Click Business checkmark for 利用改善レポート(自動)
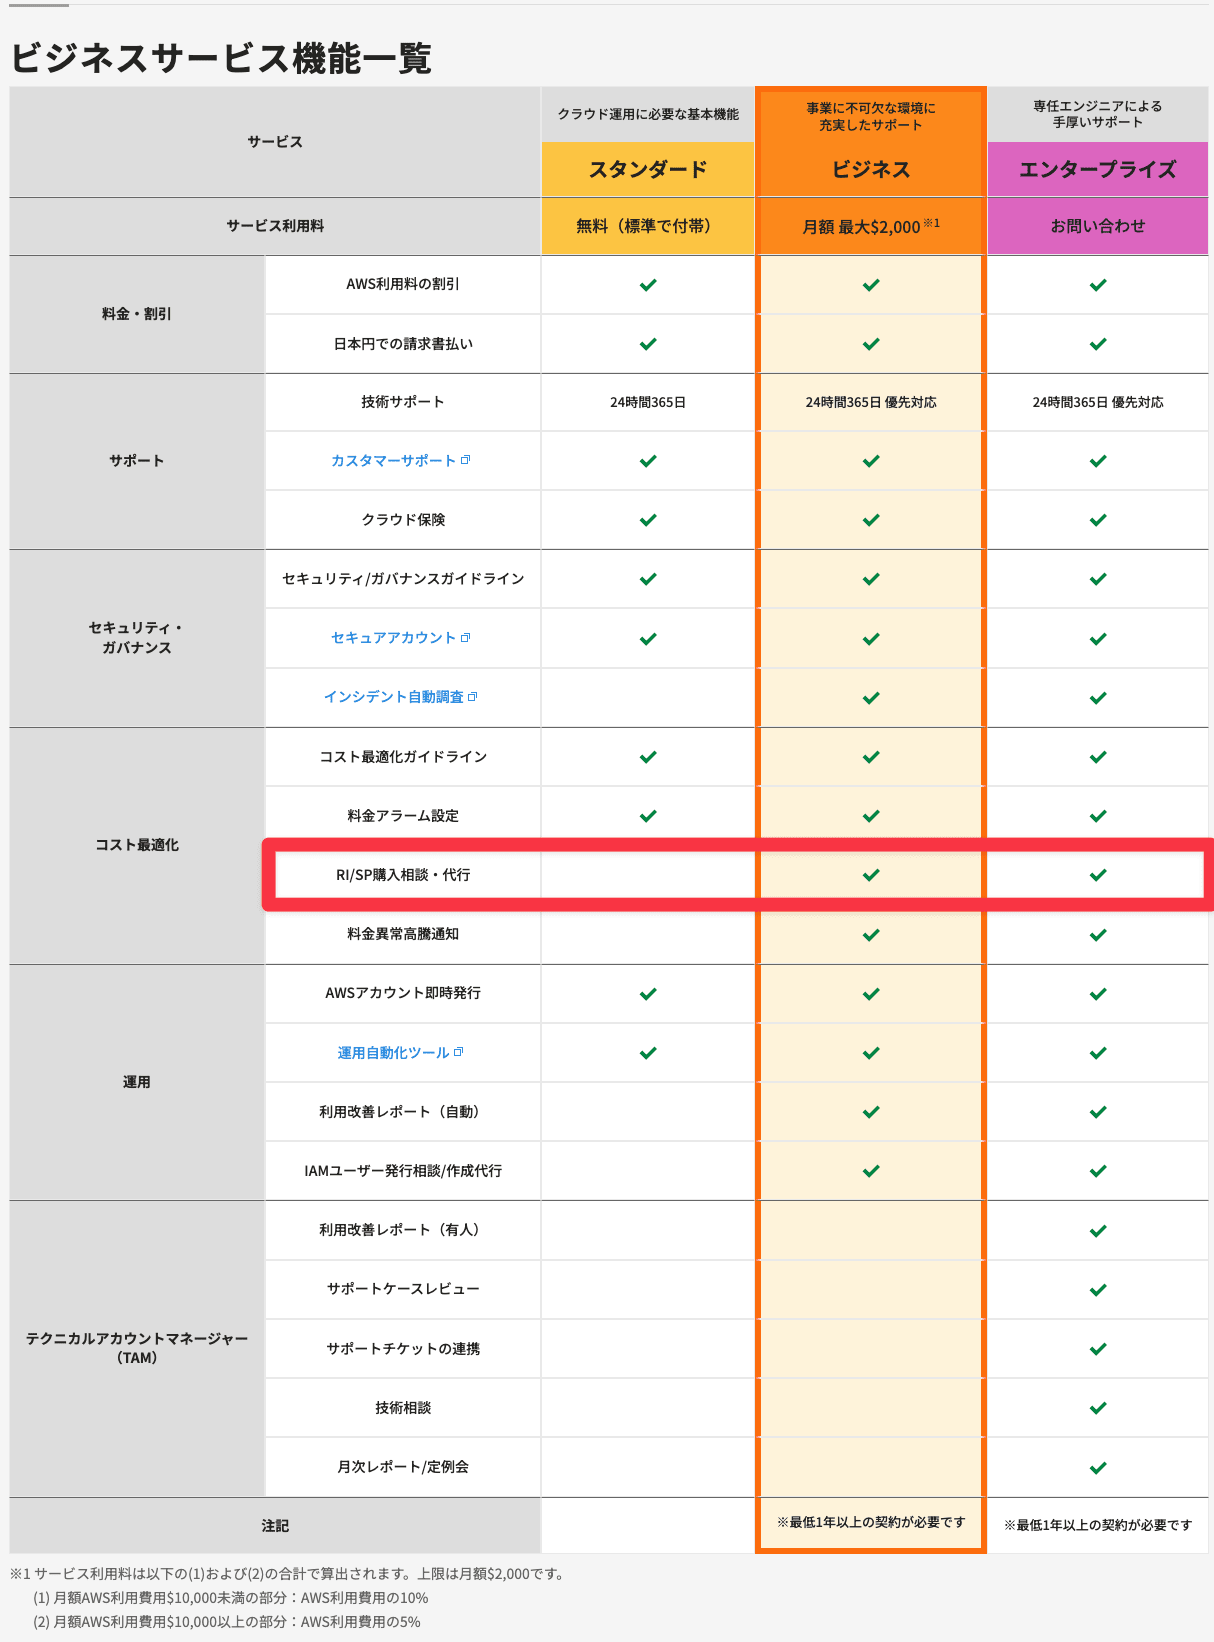 coord(871,1112)
